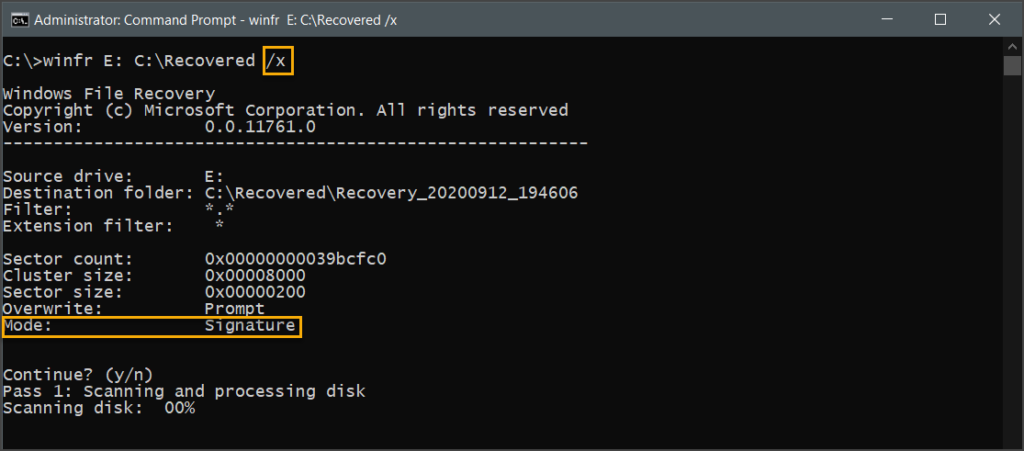Click the vertical scrollbar thumb
The width and height of the screenshot is (1024, 451).
(1012, 66)
